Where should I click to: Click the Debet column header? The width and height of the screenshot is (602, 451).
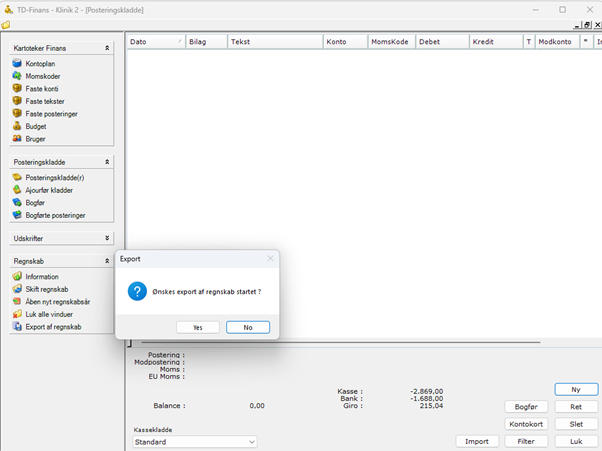click(x=442, y=42)
